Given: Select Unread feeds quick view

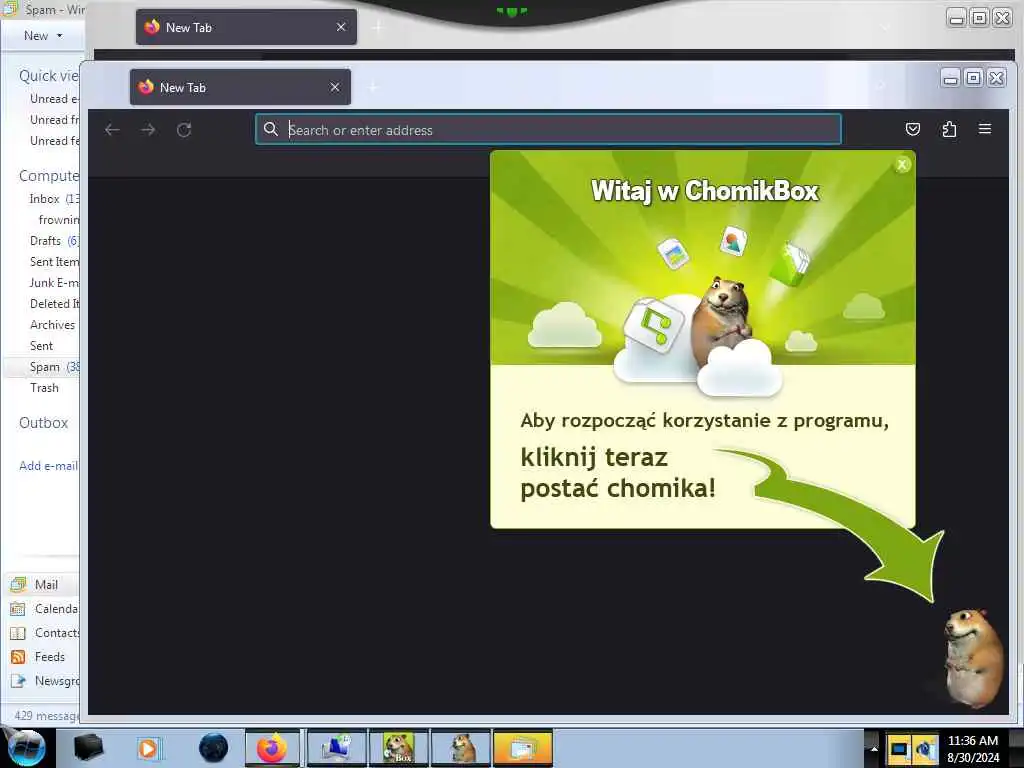Looking at the screenshot, I should coord(54,140).
